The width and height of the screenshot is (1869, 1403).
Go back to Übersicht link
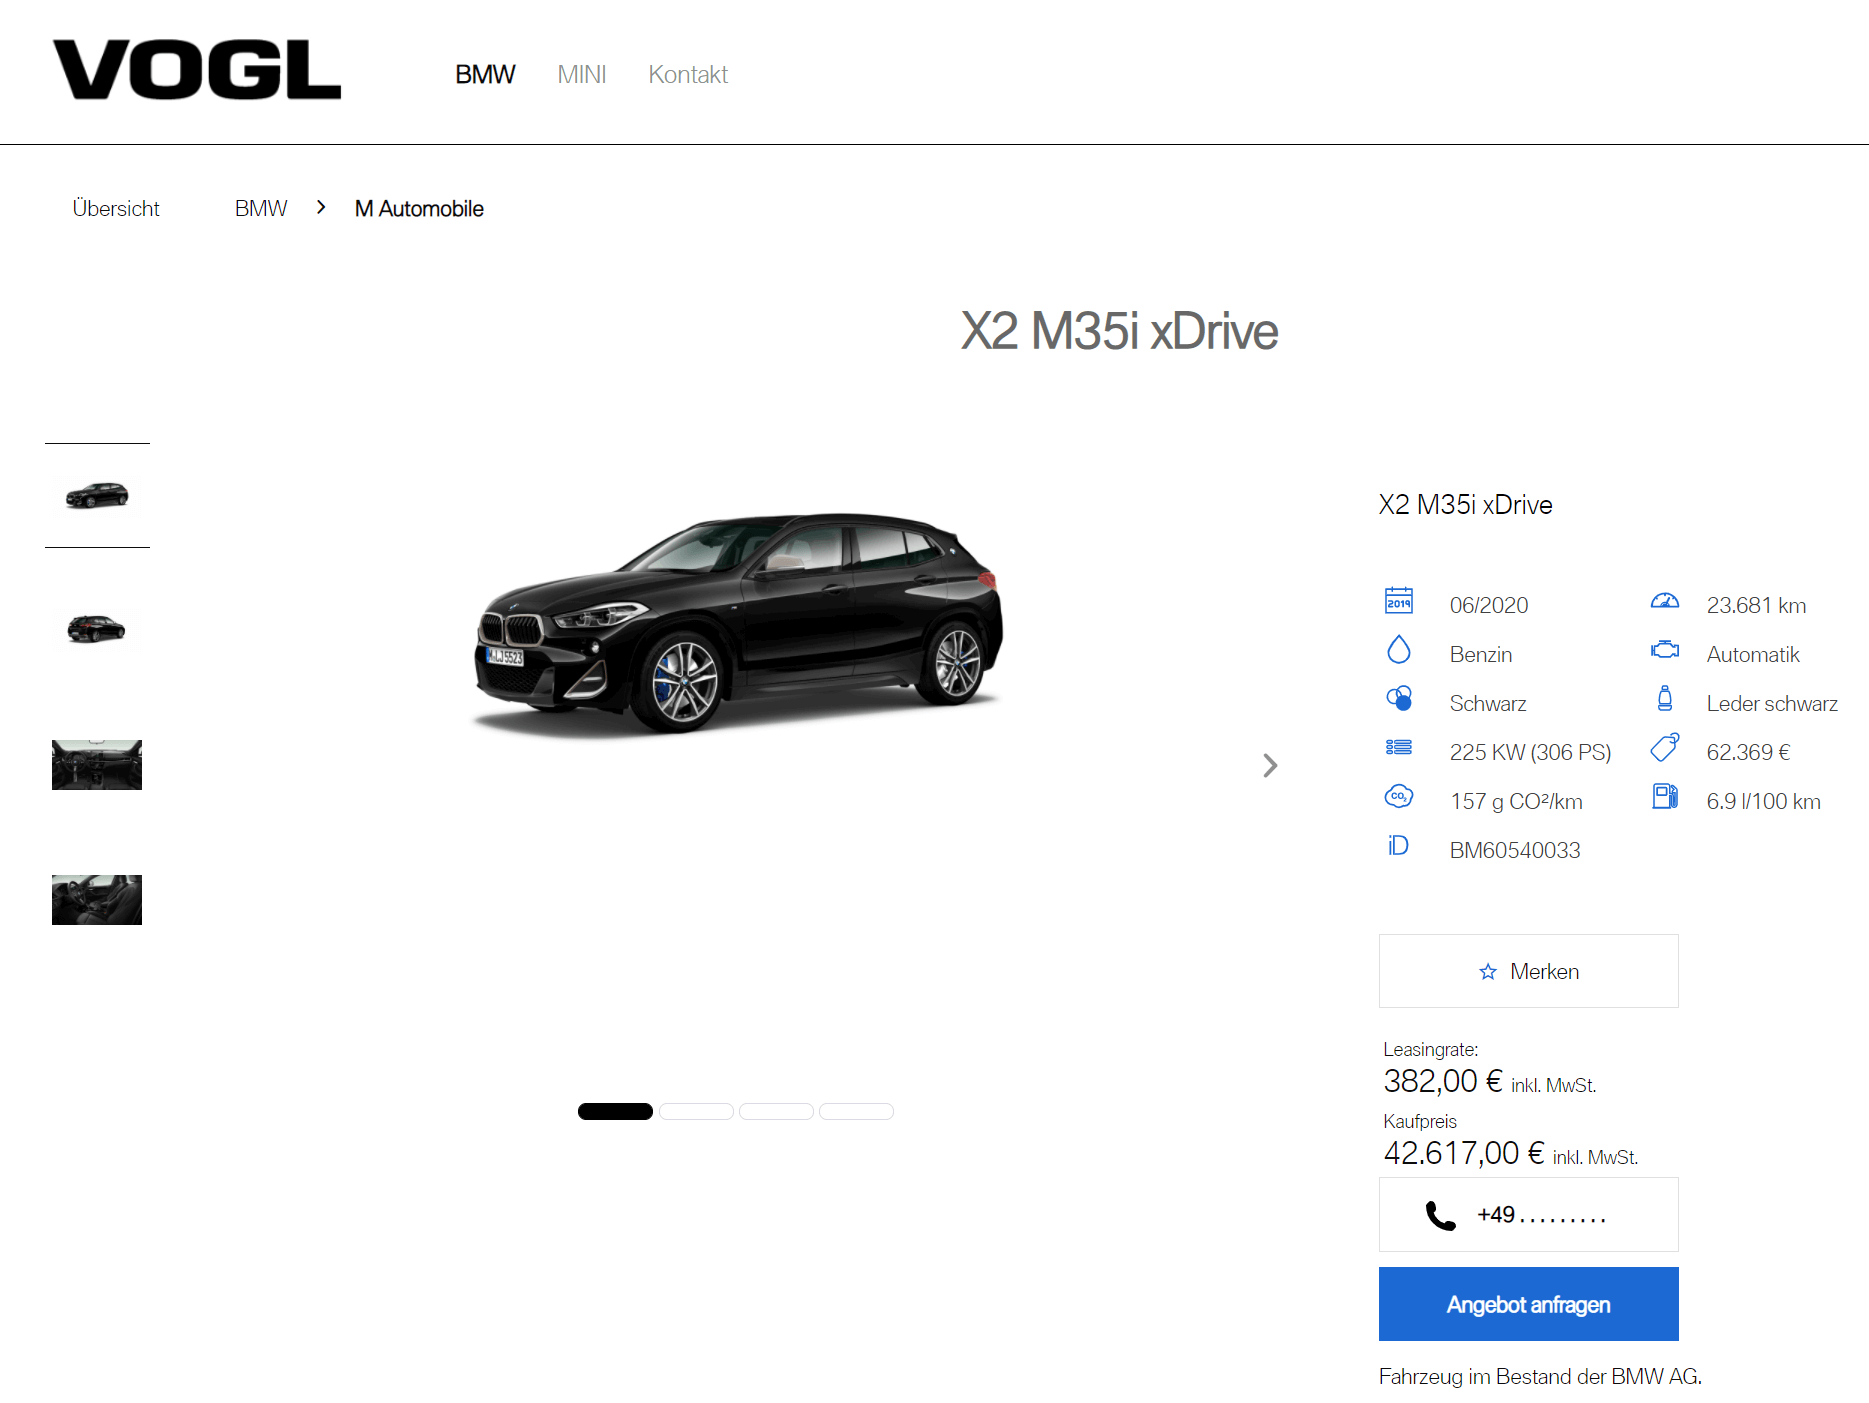(x=116, y=208)
